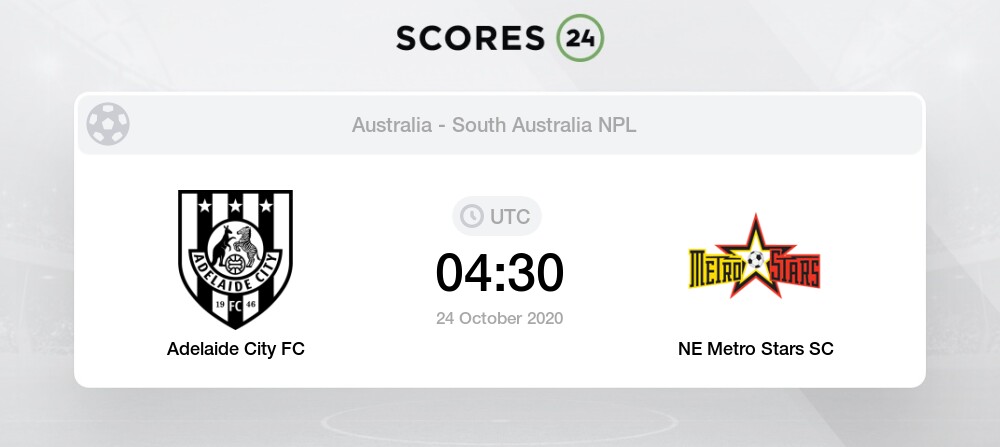Click the 04:30 kickoff time
This screenshot has width=1000, height=447.
coord(499,272)
